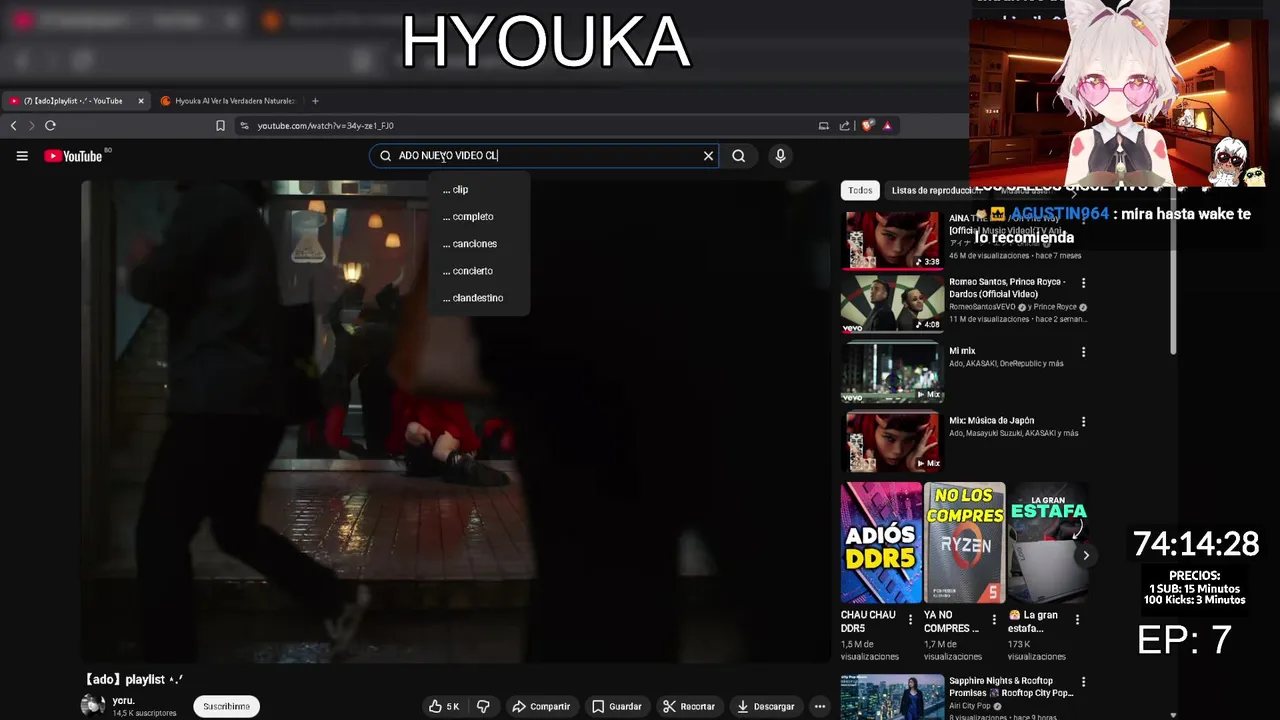
Task: Open Brave Shields lion icon
Action: (x=867, y=126)
